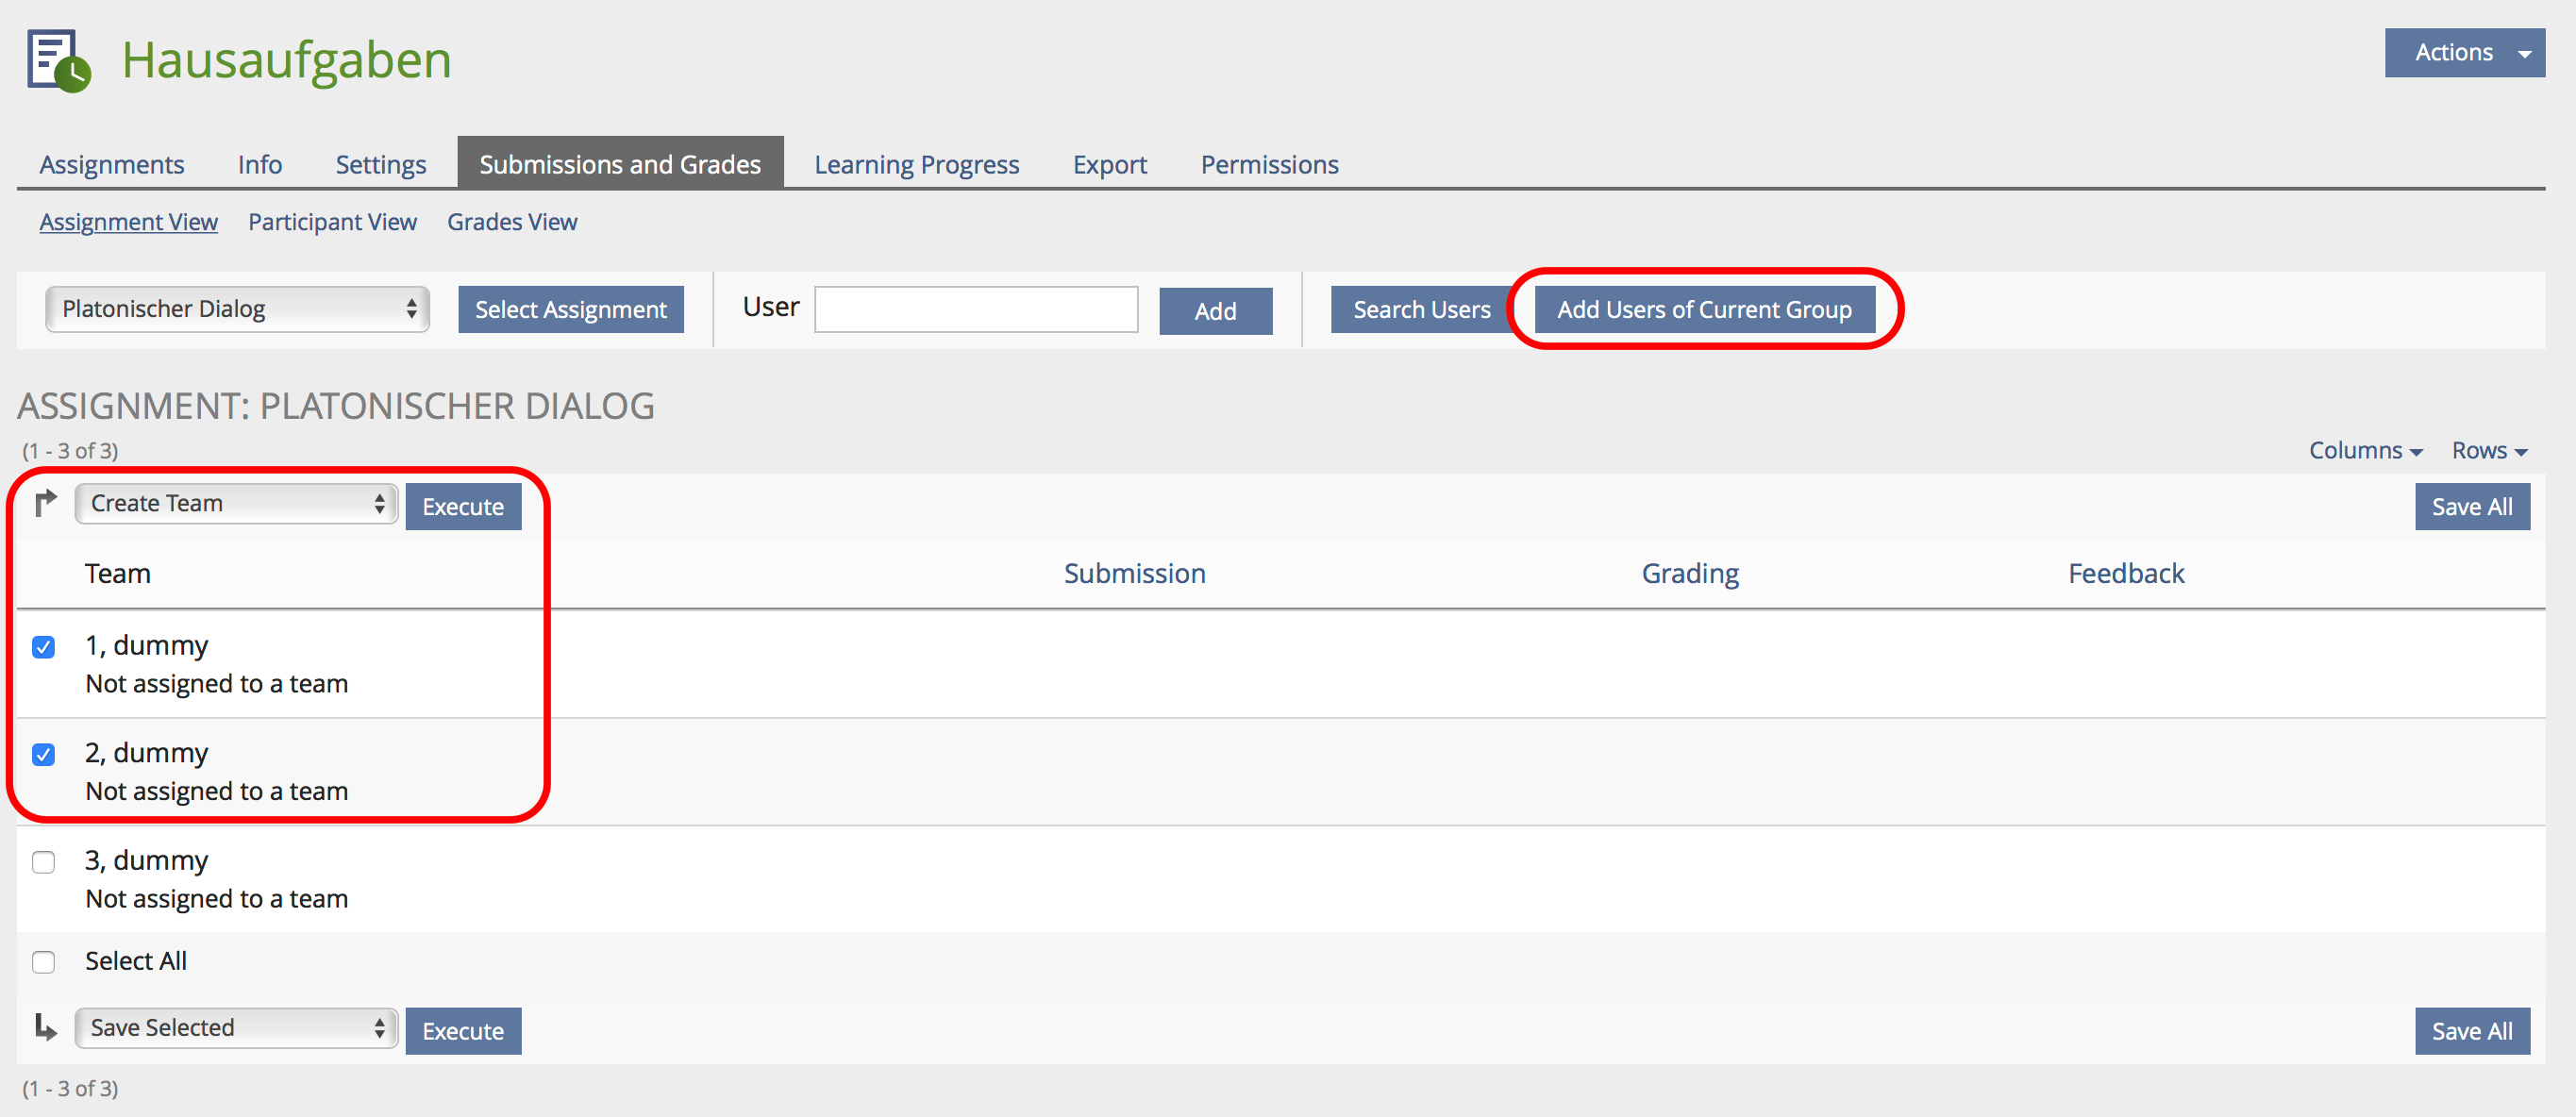Enable the Select All checkbox

click(43, 962)
